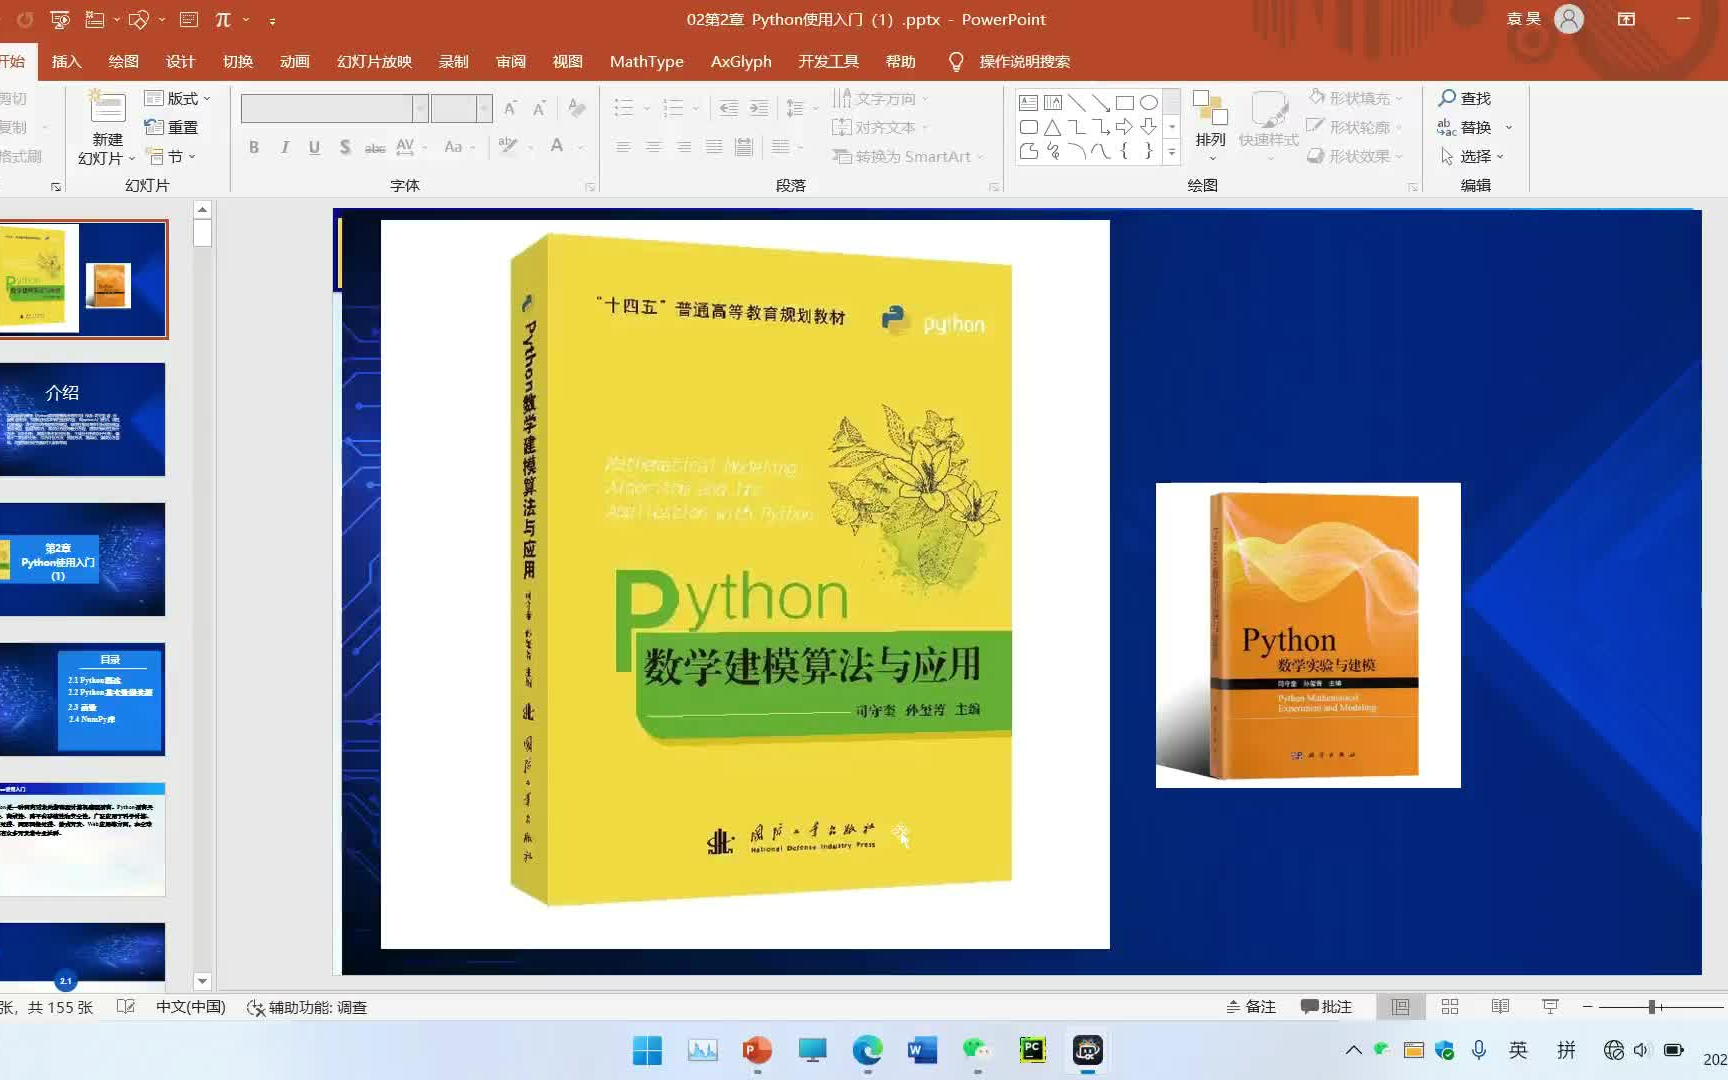Select the 介绍 slide thumbnail
The height and width of the screenshot is (1080, 1728).
point(82,419)
